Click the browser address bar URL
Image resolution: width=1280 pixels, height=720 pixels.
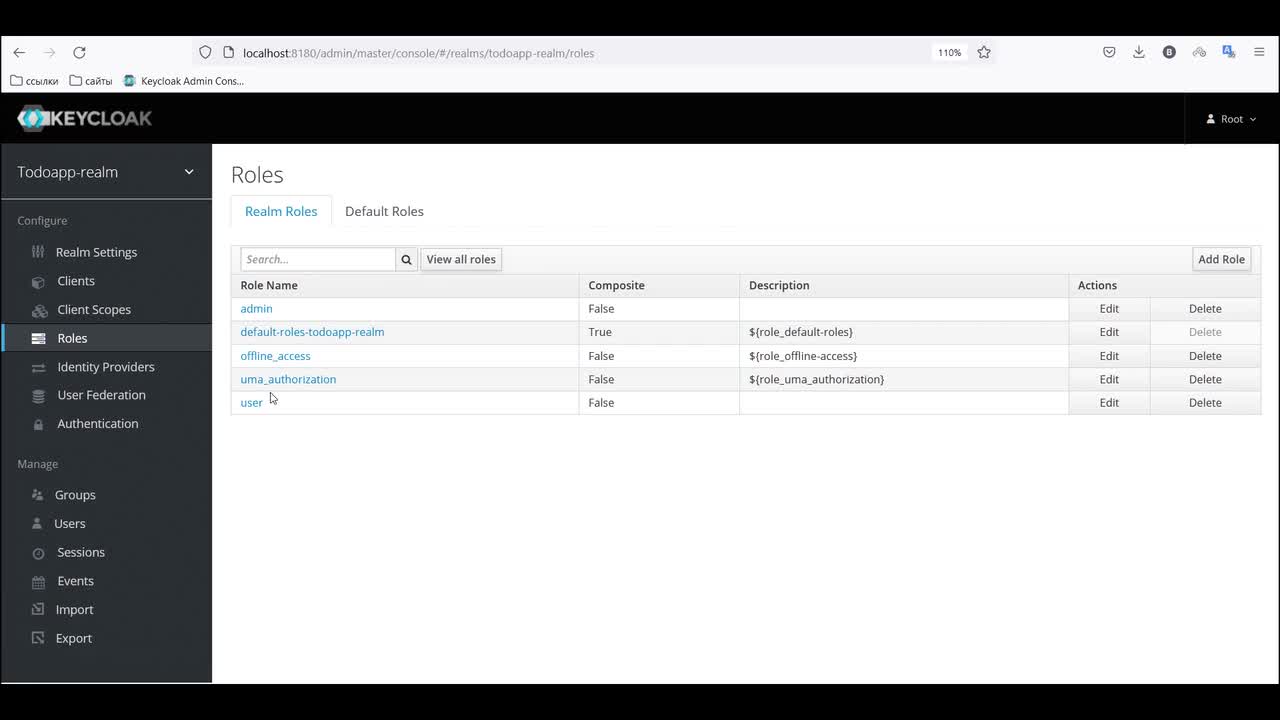click(x=418, y=53)
